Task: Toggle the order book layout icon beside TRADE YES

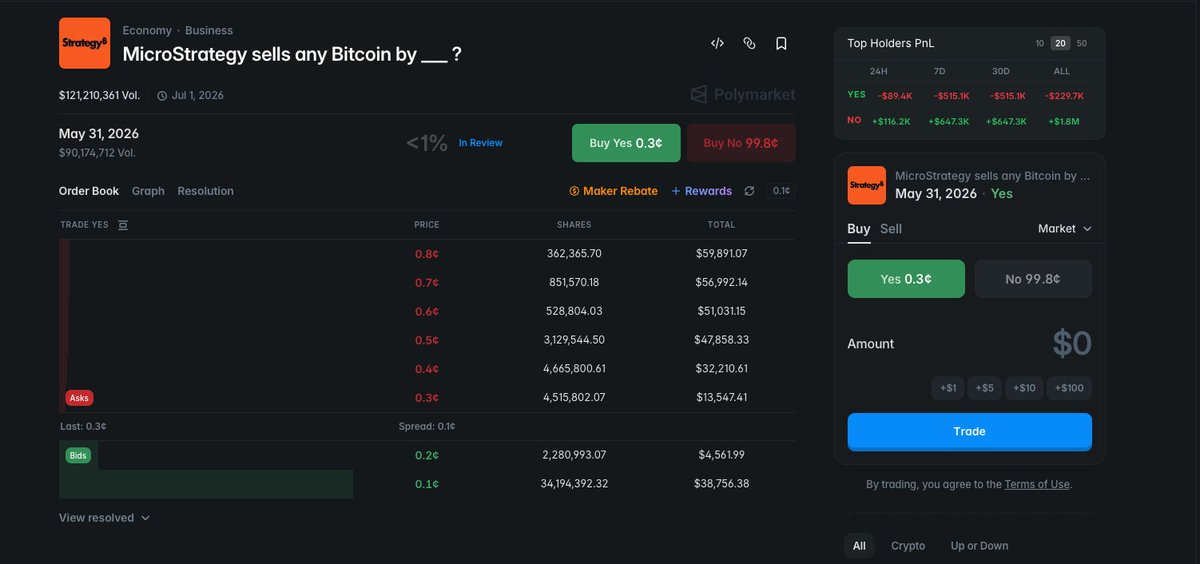Action: 123,225
